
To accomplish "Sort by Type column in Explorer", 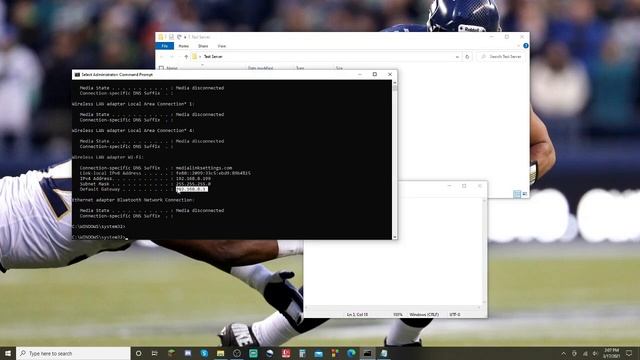I will coord(300,68).
